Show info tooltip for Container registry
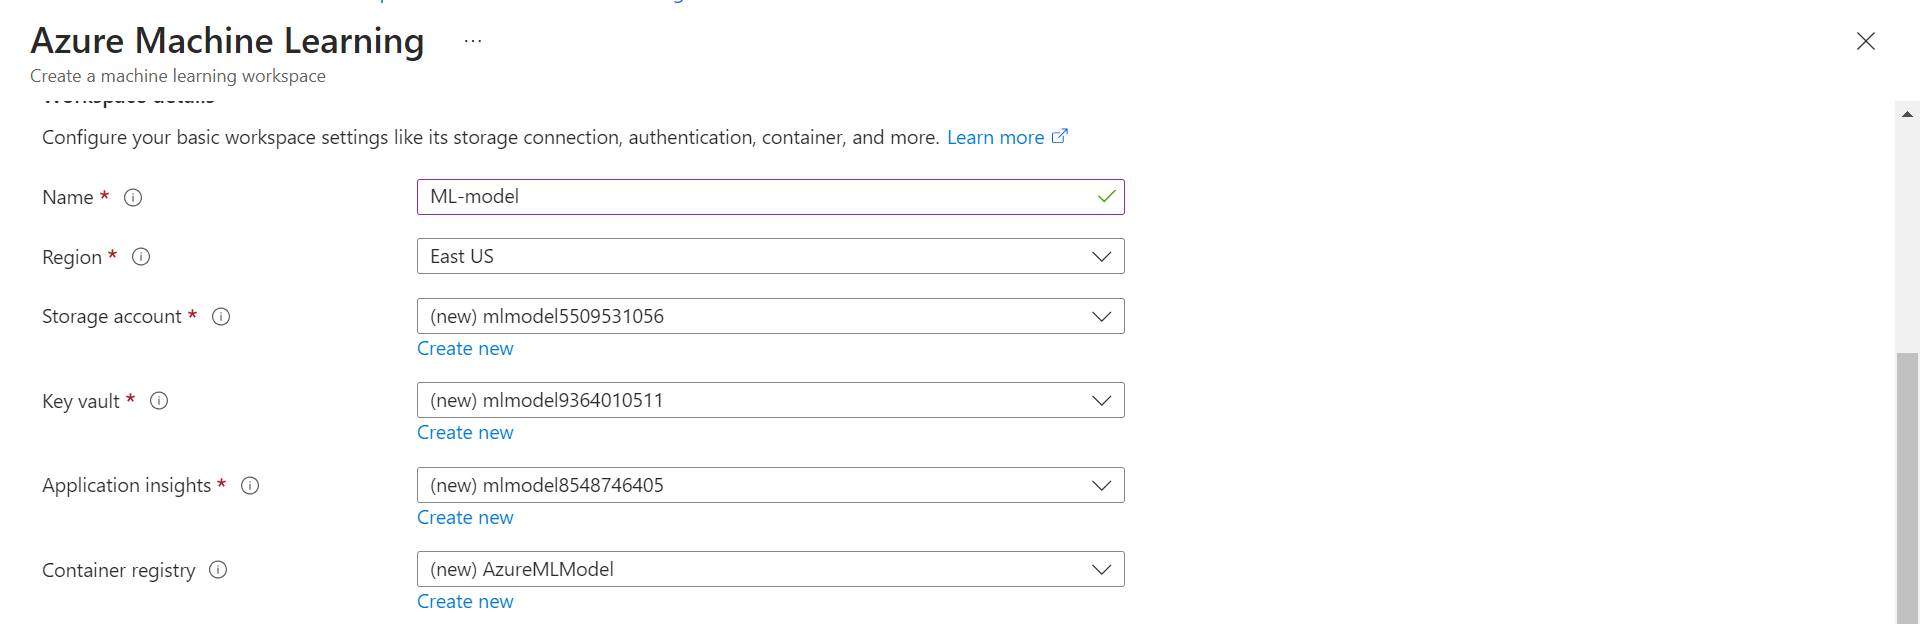1920x624 pixels. pos(218,570)
